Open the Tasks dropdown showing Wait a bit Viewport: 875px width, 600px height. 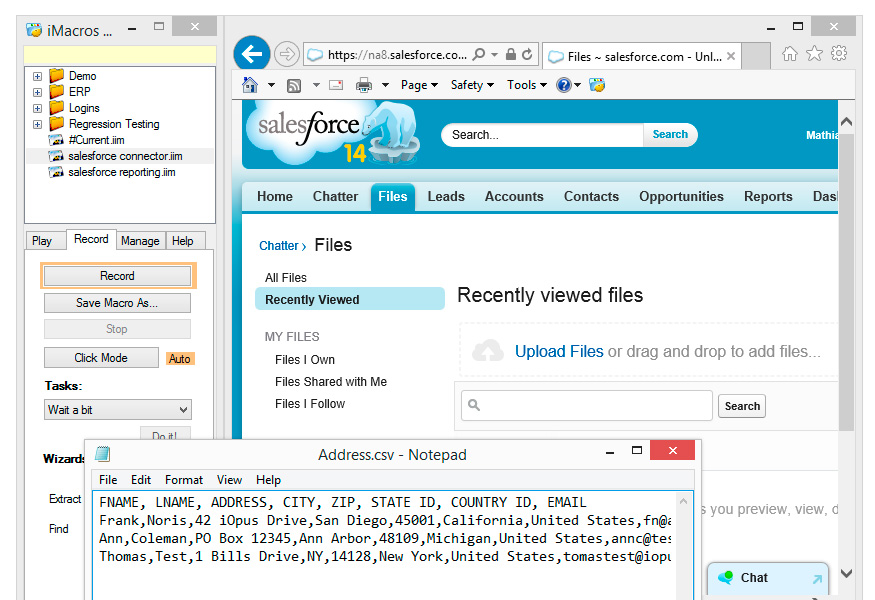118,410
